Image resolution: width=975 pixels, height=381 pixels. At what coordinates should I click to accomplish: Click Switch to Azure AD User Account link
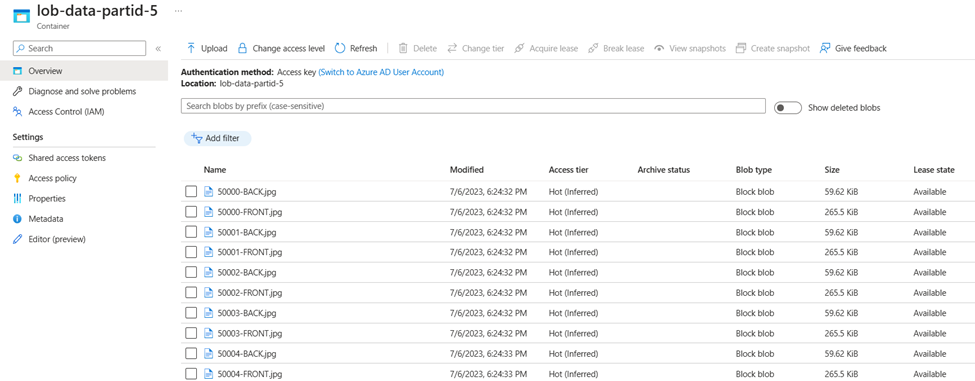point(381,72)
